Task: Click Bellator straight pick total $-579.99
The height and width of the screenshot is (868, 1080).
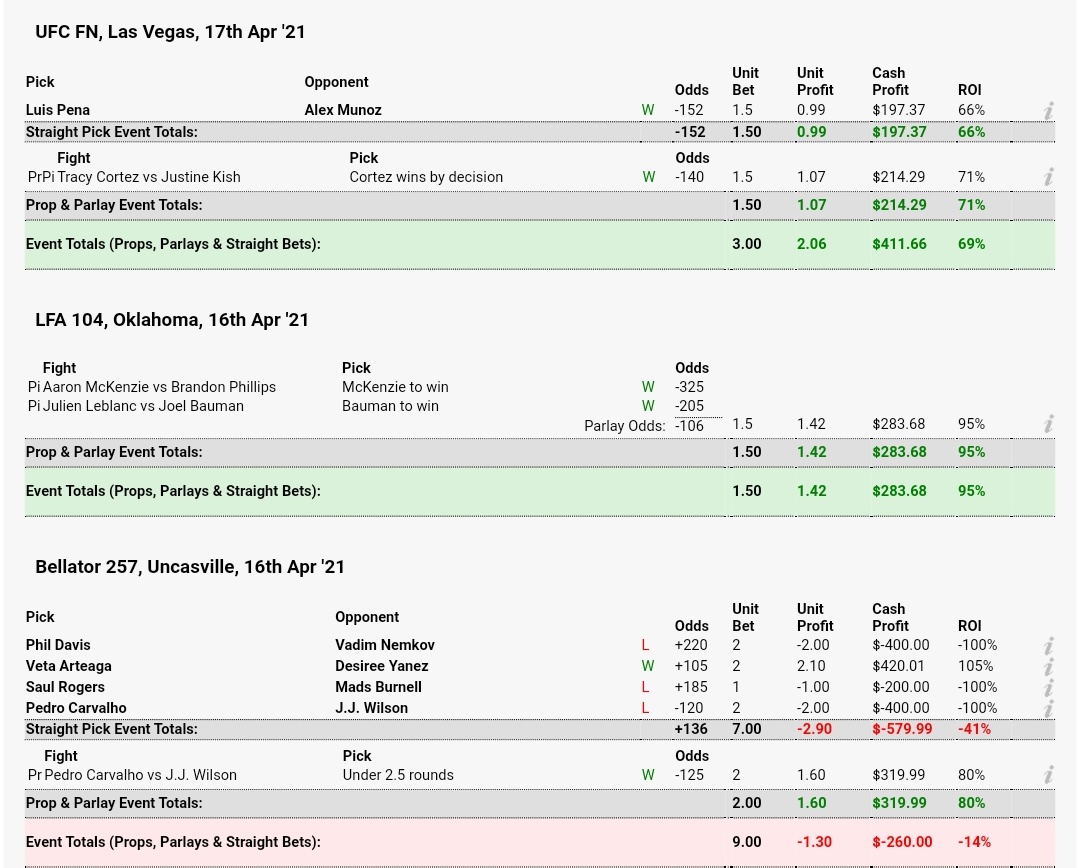Action: pyautogui.click(x=902, y=729)
